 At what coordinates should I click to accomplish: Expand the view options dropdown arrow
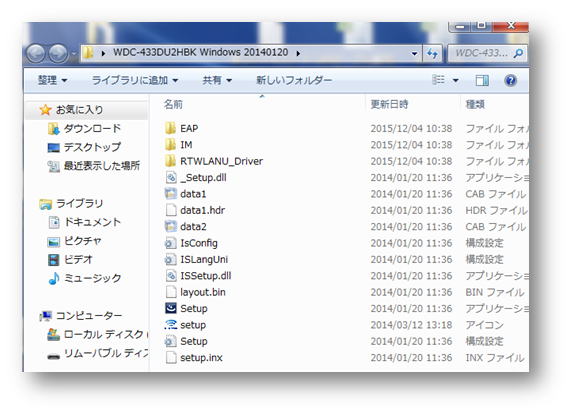pyautogui.click(x=455, y=80)
